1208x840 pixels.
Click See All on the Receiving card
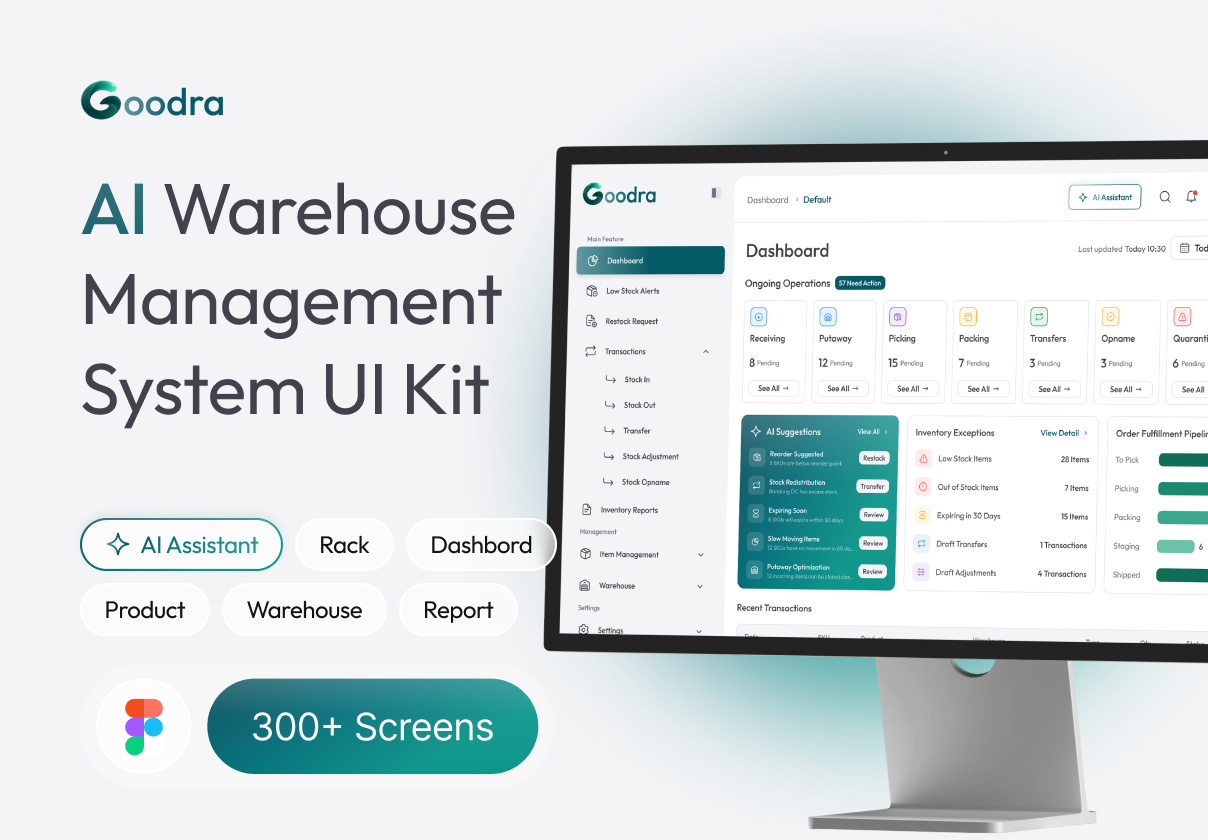[x=773, y=388]
